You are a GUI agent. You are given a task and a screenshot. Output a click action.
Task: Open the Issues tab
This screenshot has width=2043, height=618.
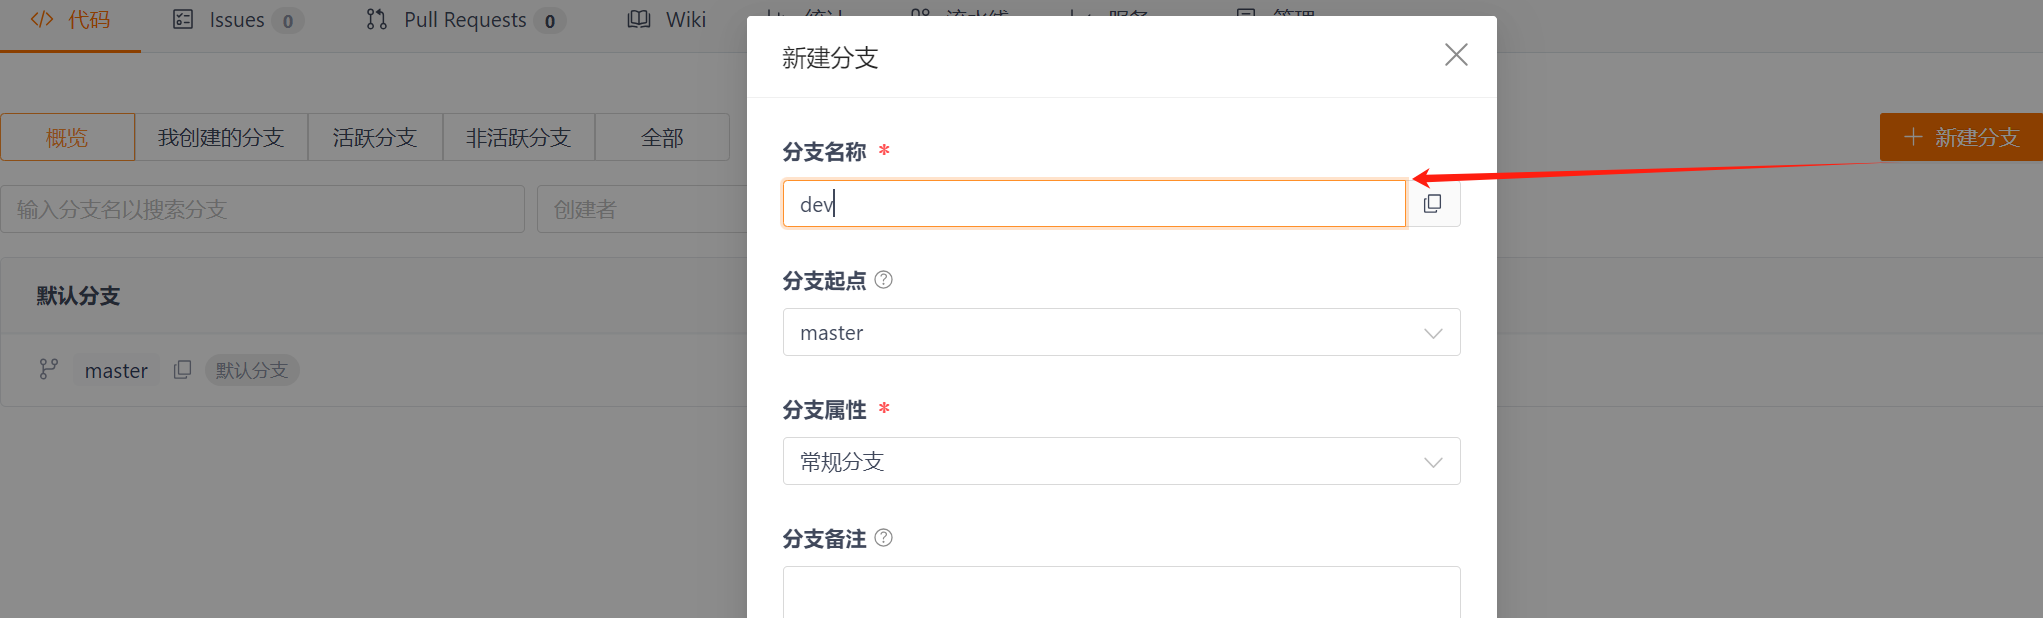238,20
